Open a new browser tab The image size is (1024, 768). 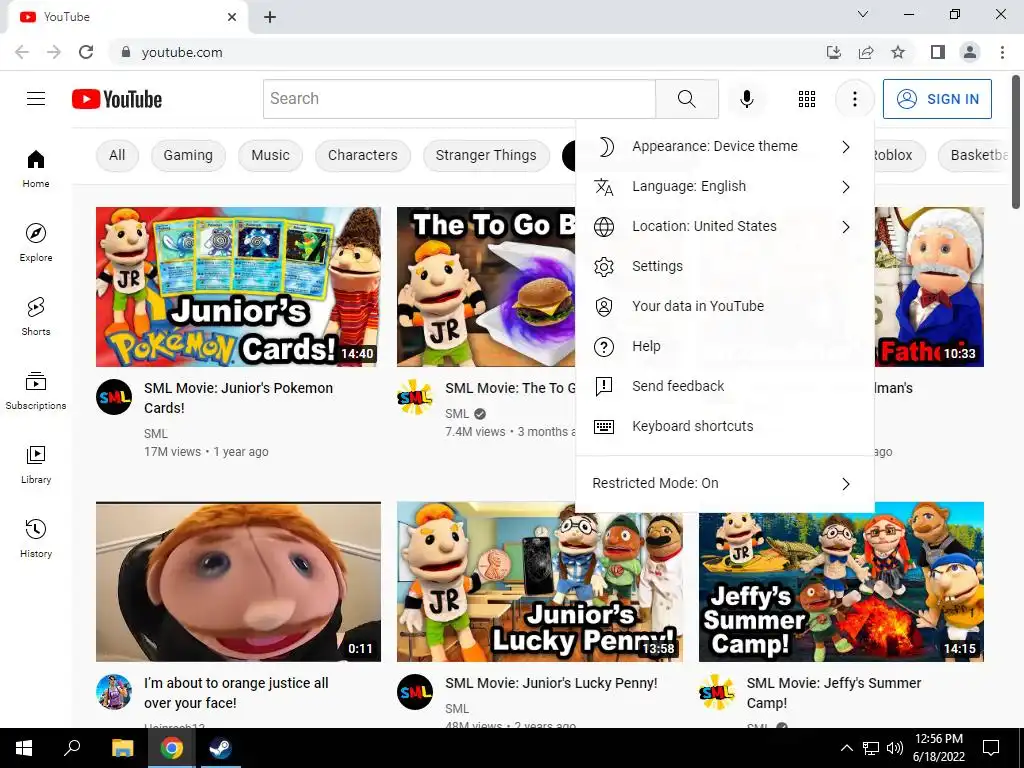point(270,17)
